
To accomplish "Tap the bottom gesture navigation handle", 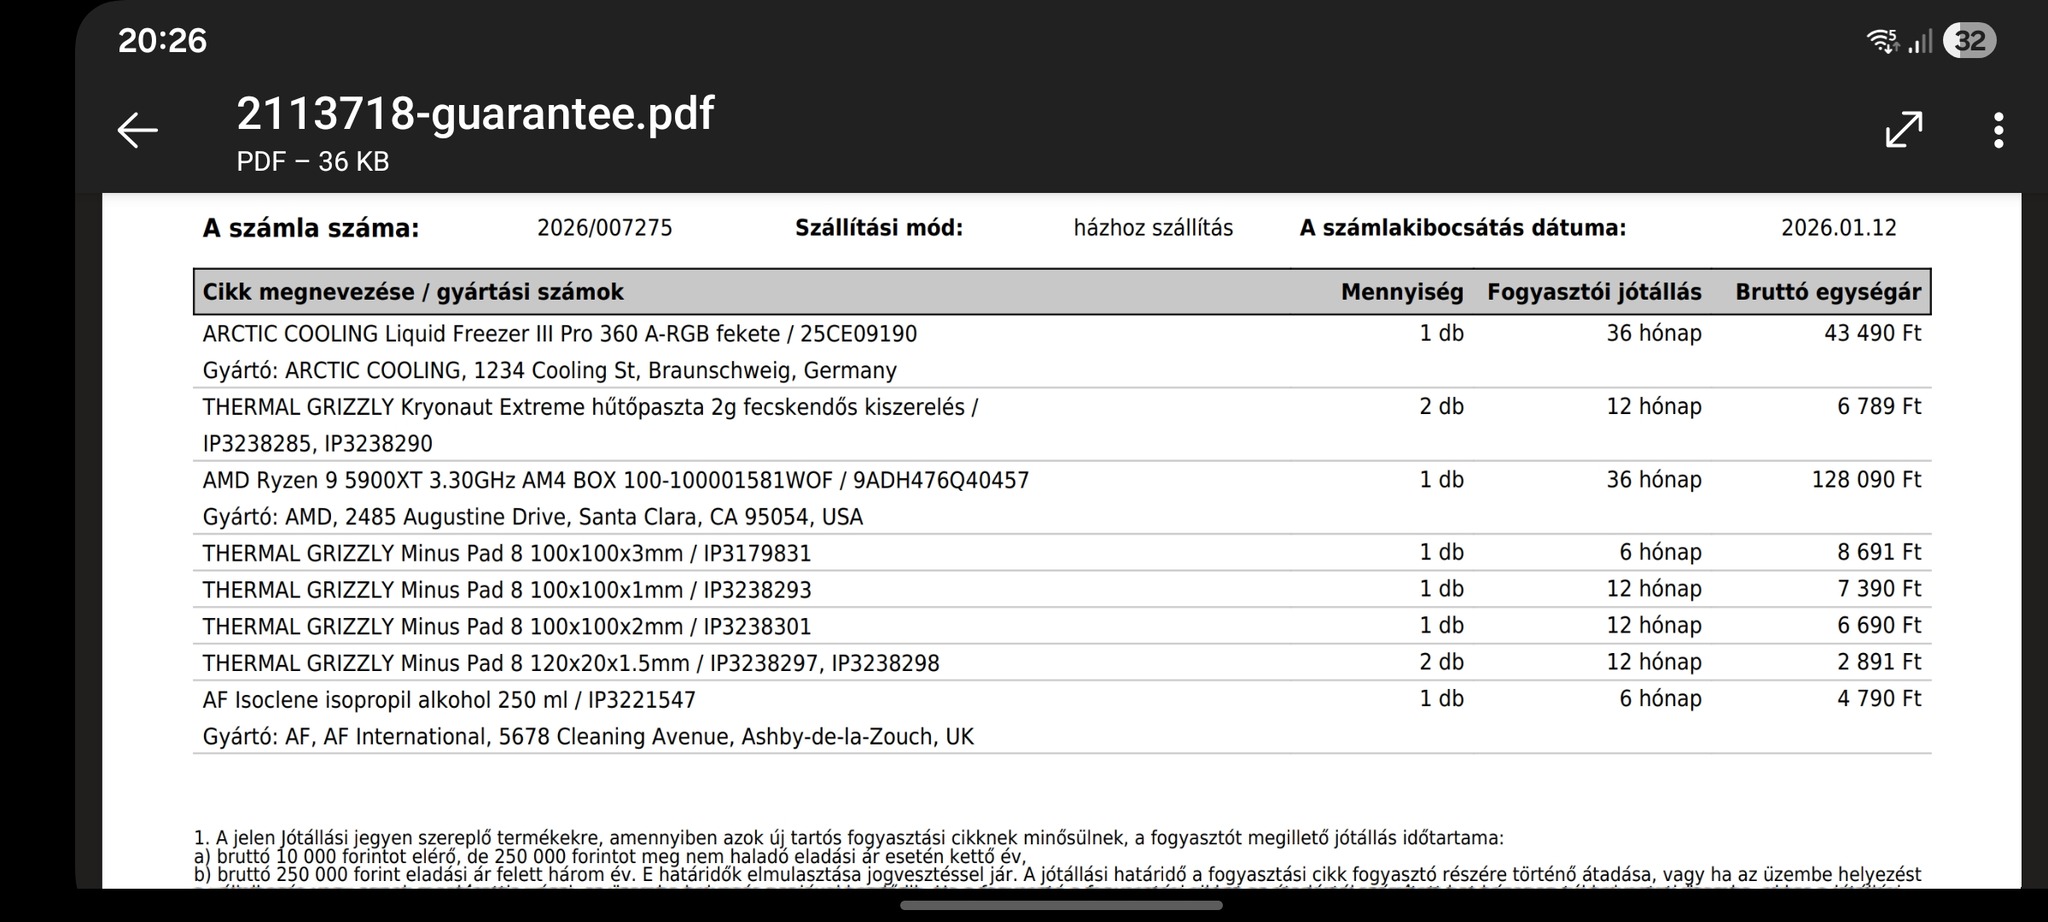I will point(1061,905).
